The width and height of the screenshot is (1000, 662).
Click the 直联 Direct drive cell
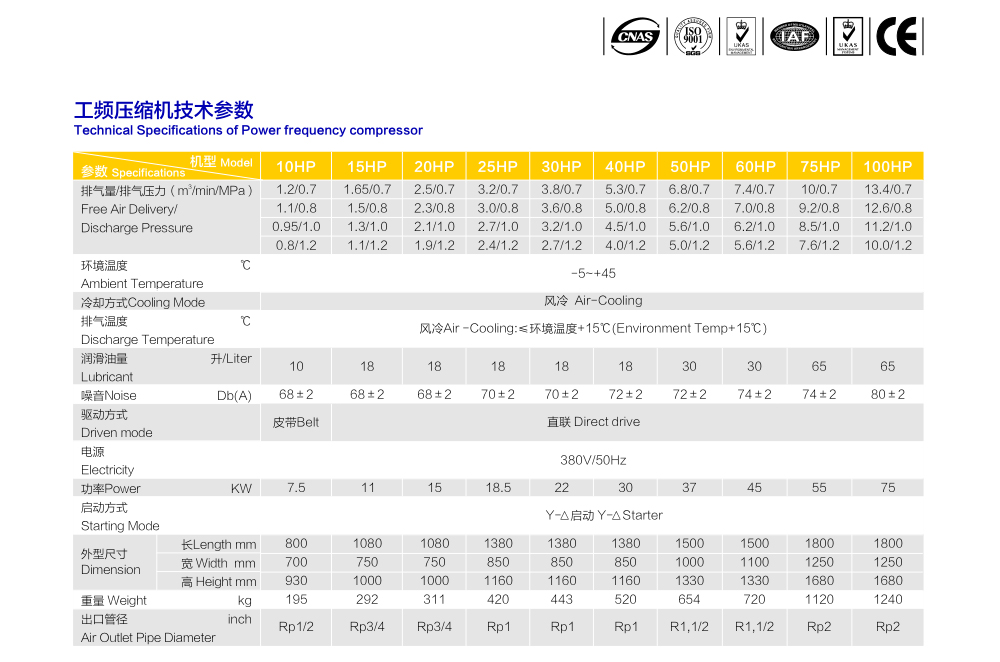593,422
